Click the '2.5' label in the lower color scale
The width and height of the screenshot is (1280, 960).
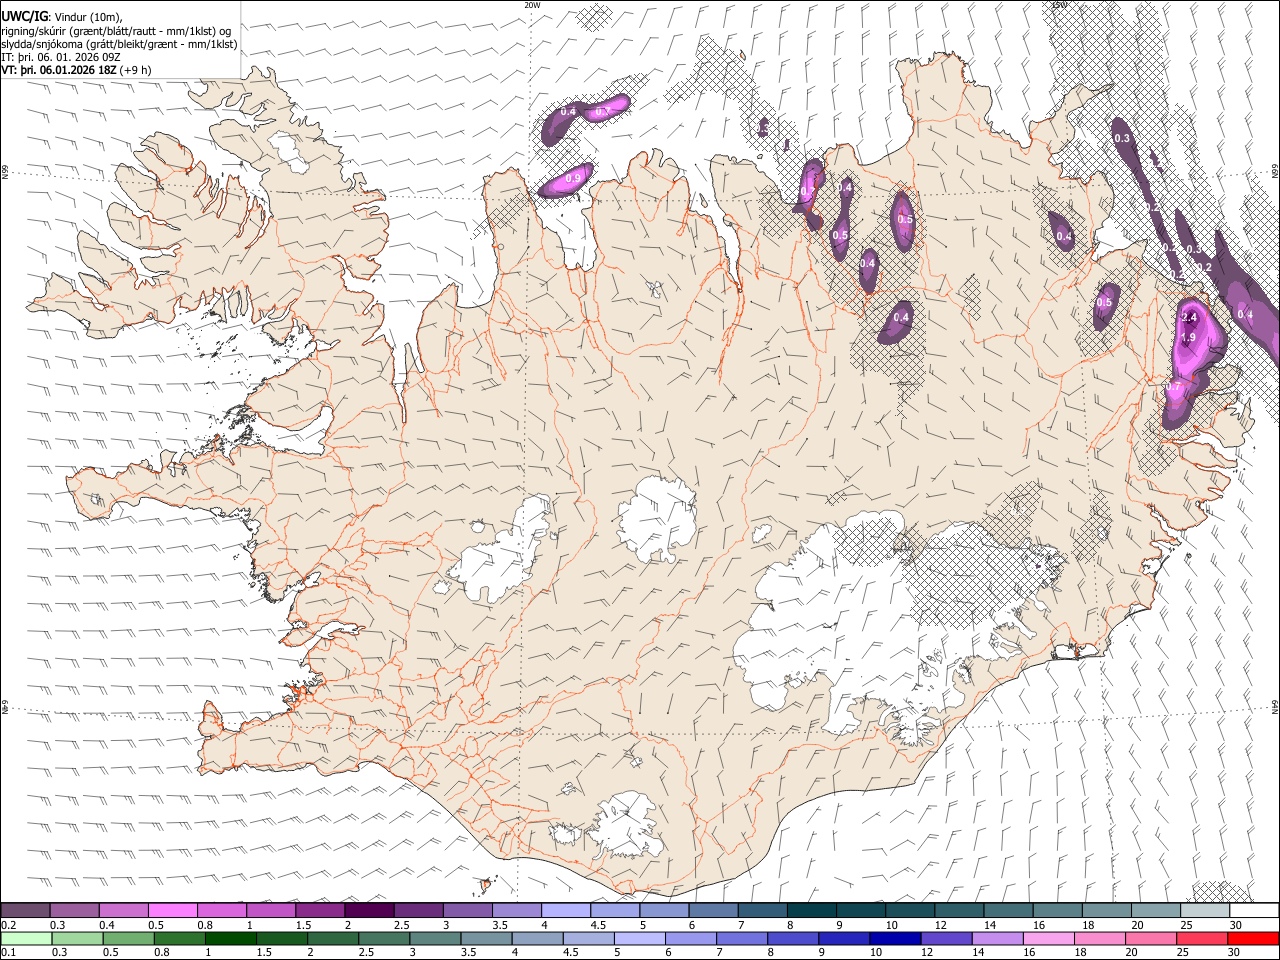click(x=365, y=952)
